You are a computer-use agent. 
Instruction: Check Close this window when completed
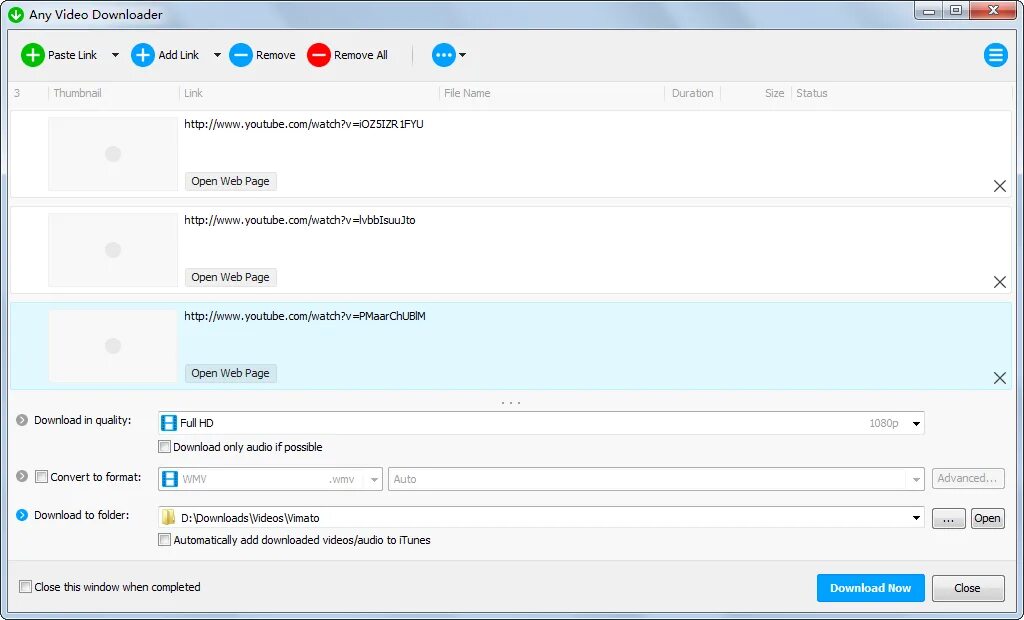point(25,587)
